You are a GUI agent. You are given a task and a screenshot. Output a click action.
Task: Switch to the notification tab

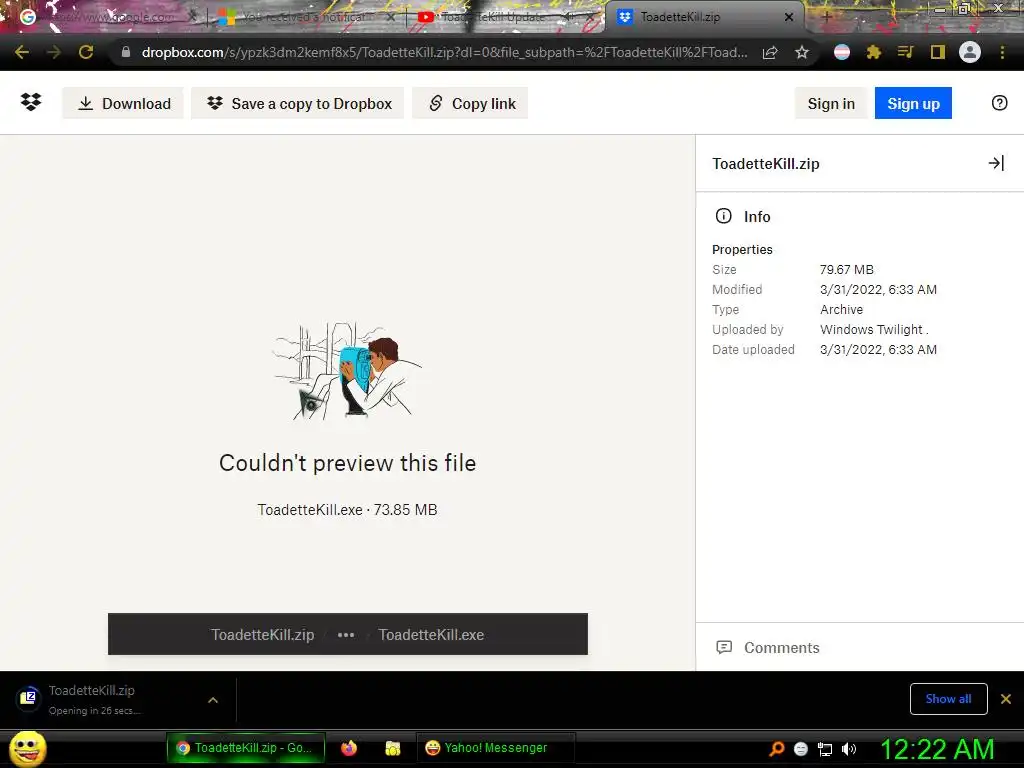pos(306,17)
